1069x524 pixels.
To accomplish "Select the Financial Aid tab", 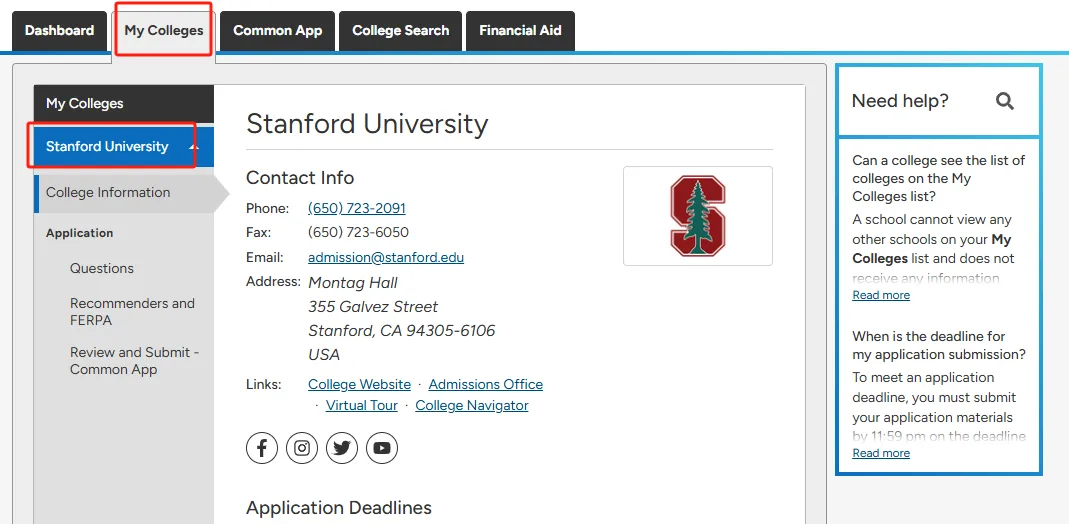I will click(520, 31).
